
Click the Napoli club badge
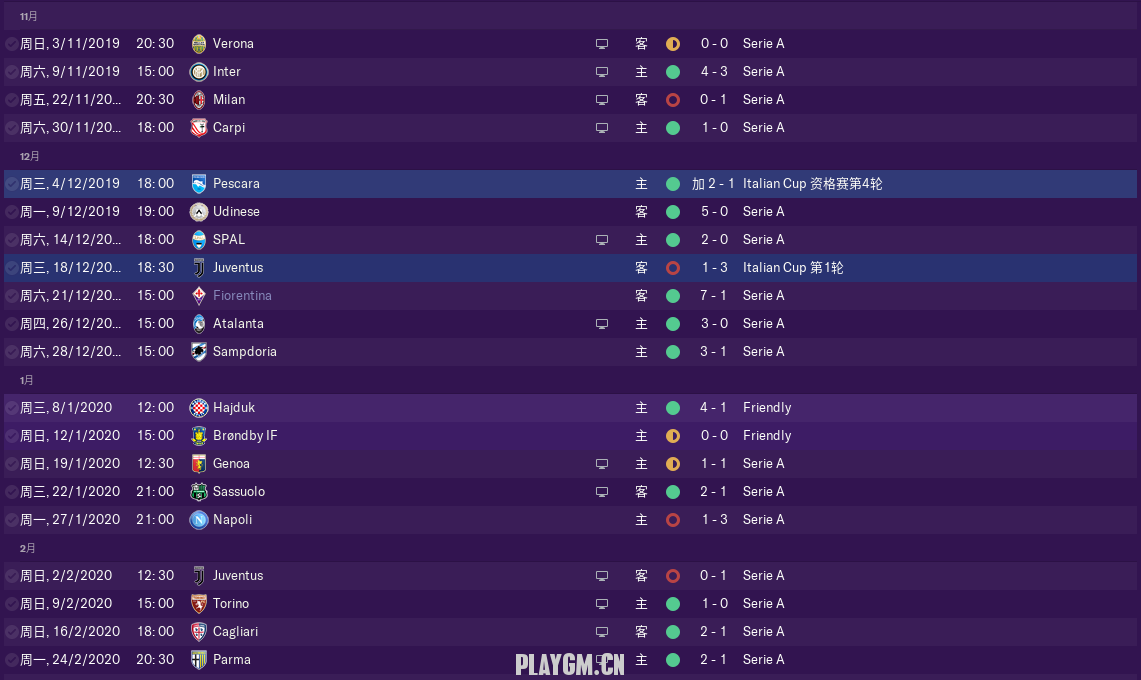point(199,520)
